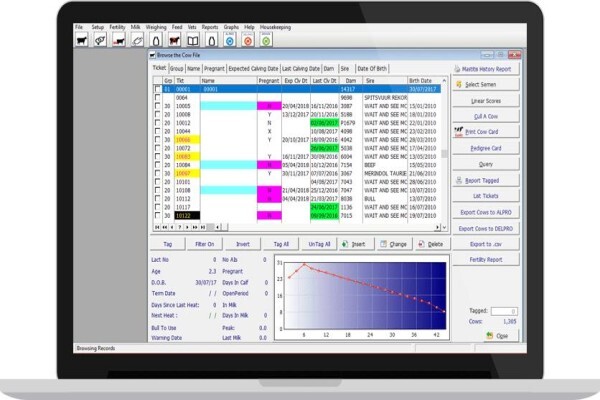
Task: Click the light grey fourth toolbar icon
Action: (x=137, y=40)
